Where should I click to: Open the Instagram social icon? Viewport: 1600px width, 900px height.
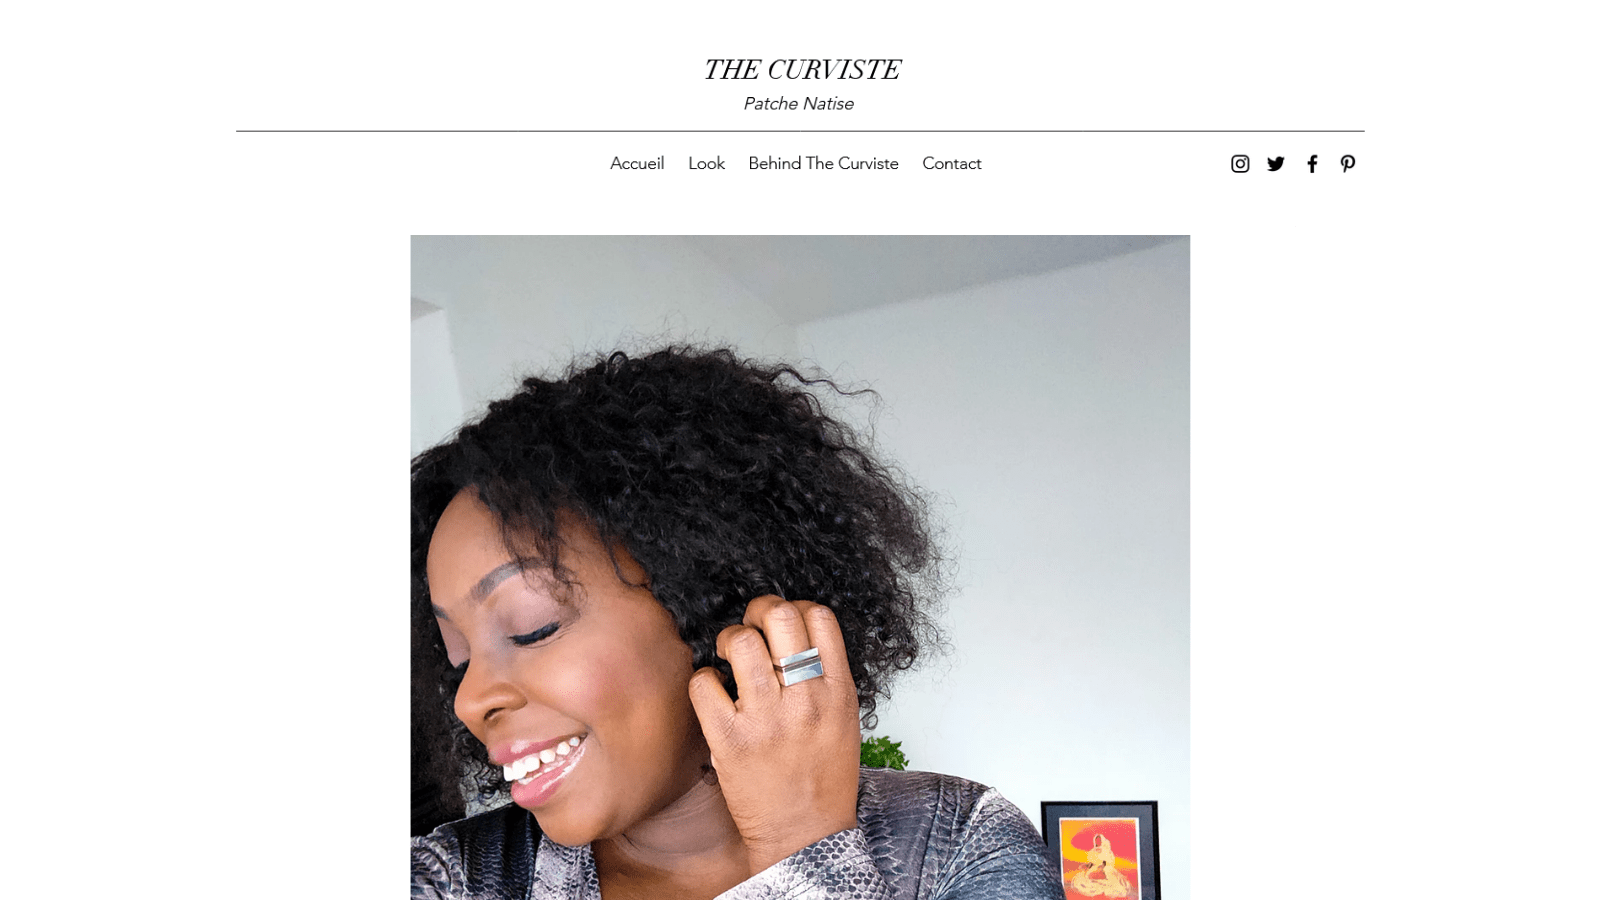pyautogui.click(x=1240, y=164)
